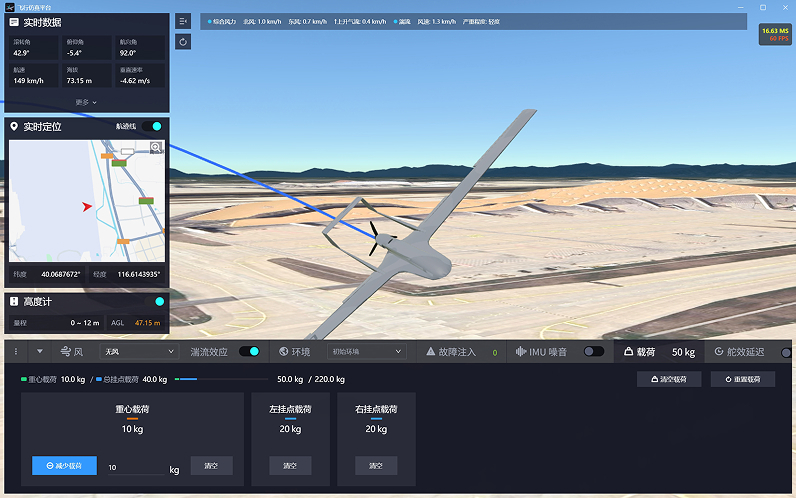
Task: Open the 故障注入 fault injection tab
Action: click(451, 351)
